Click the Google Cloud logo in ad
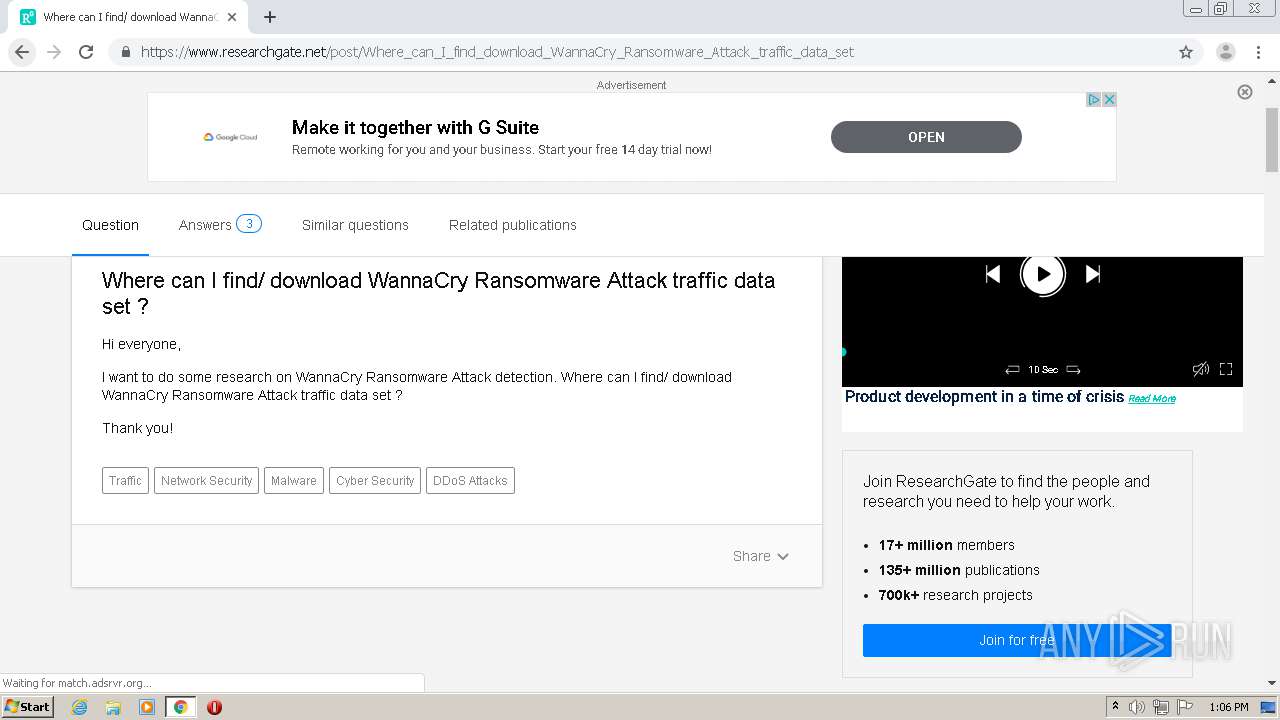1280x720 pixels. pos(230,137)
